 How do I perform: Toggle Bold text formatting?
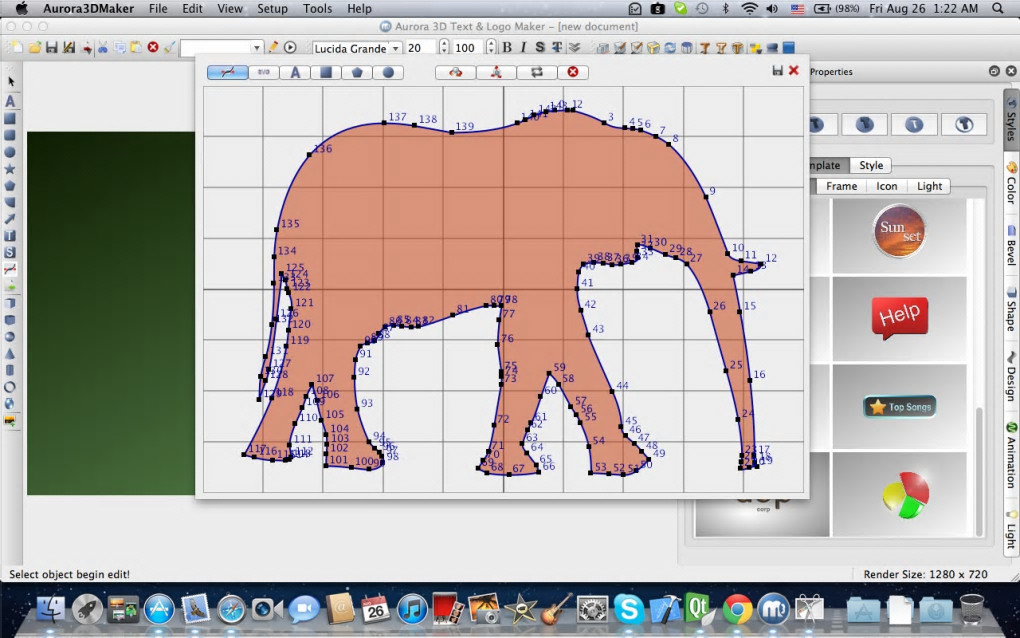point(507,47)
